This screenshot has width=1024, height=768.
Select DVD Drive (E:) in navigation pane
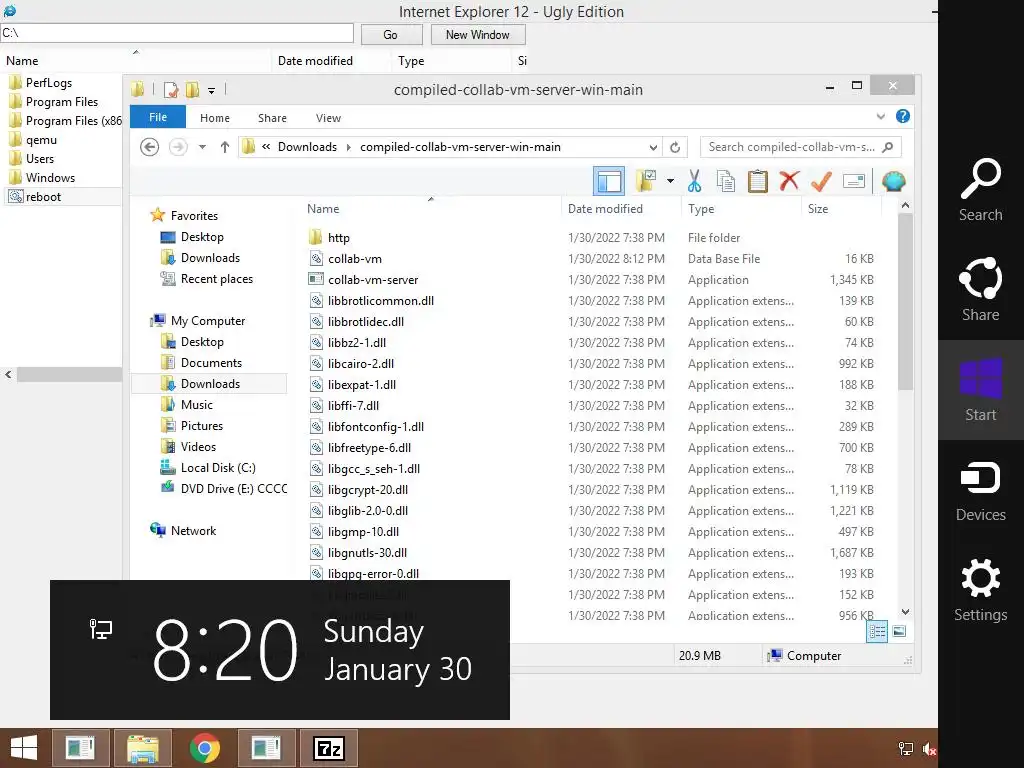223,488
